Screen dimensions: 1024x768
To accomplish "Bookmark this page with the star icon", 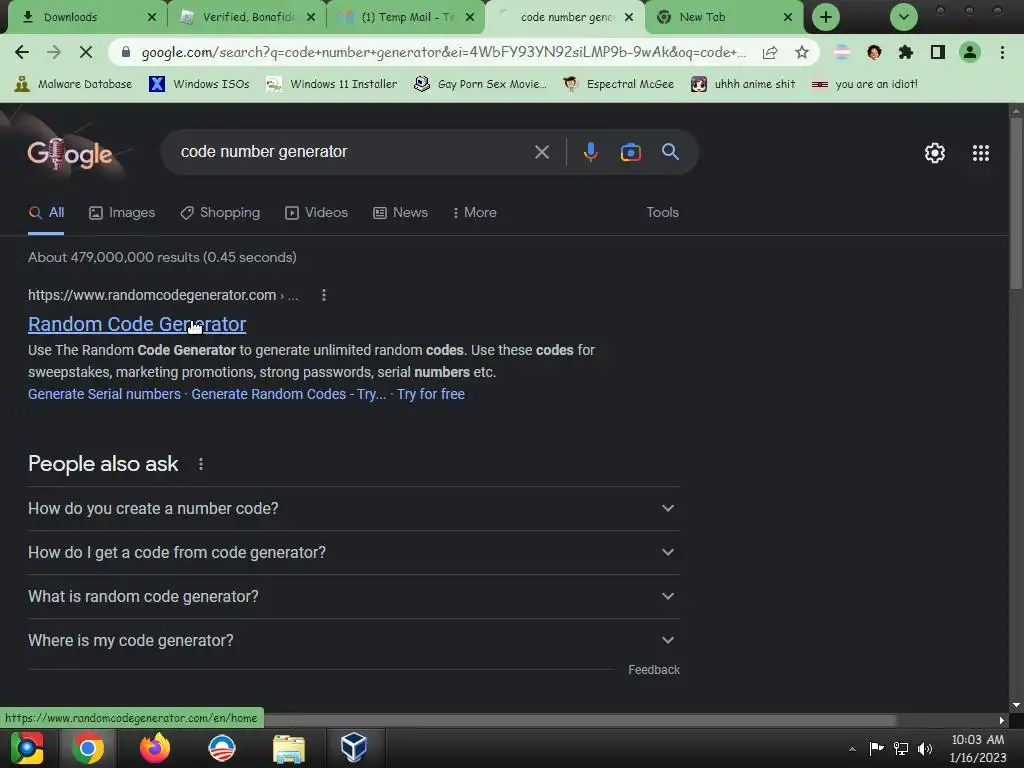I will click(x=802, y=52).
